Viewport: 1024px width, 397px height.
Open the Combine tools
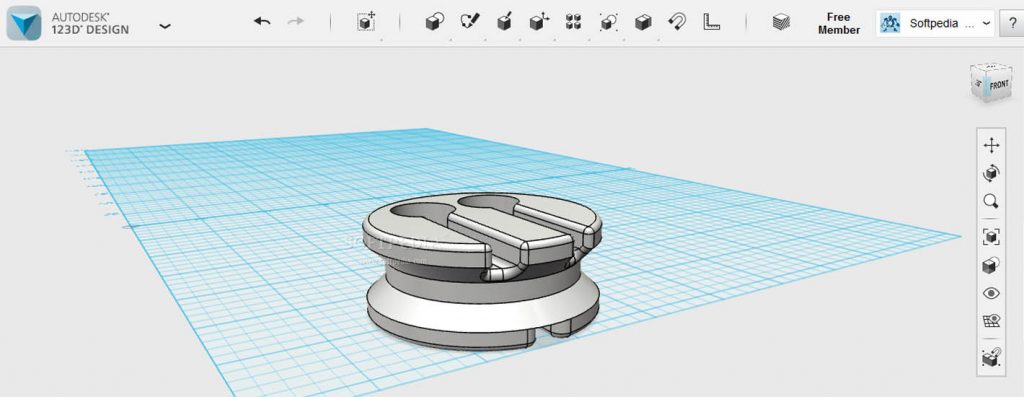(643, 22)
